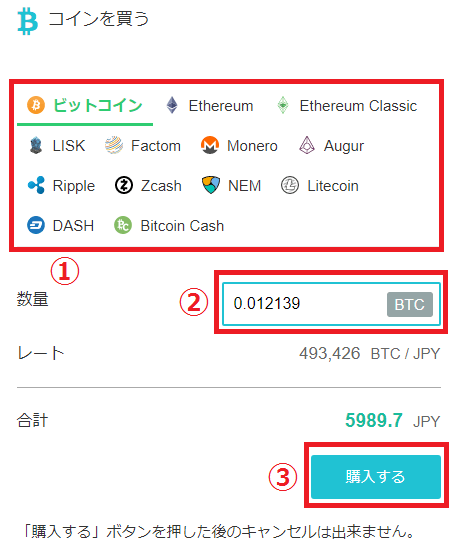Click the Ethereum diamond icon
Screen dimensions: 456x550
coord(172,105)
